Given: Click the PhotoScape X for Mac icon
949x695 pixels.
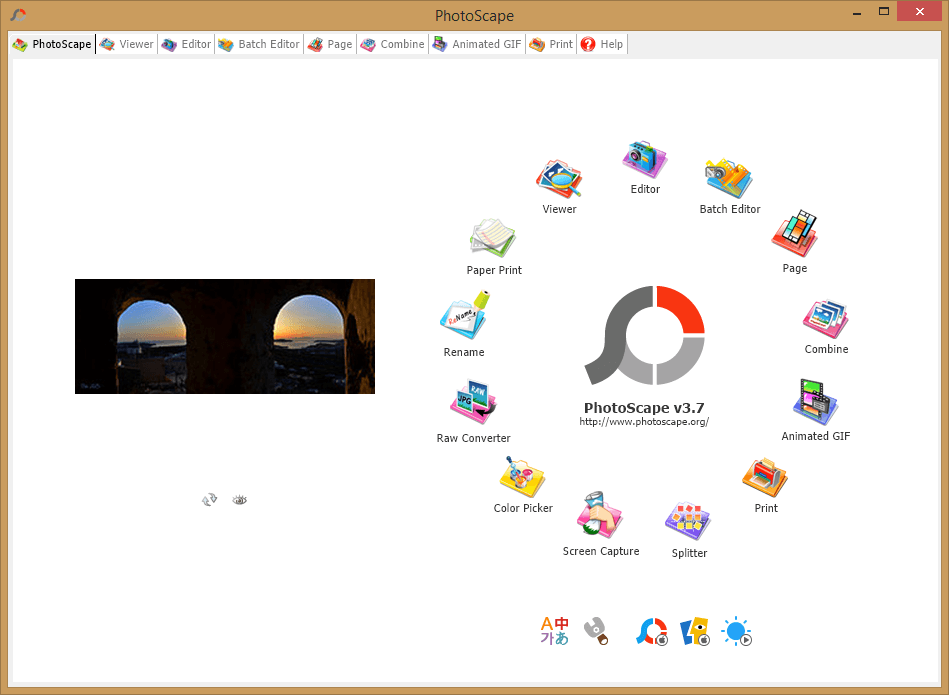Looking at the screenshot, I should click(x=652, y=631).
